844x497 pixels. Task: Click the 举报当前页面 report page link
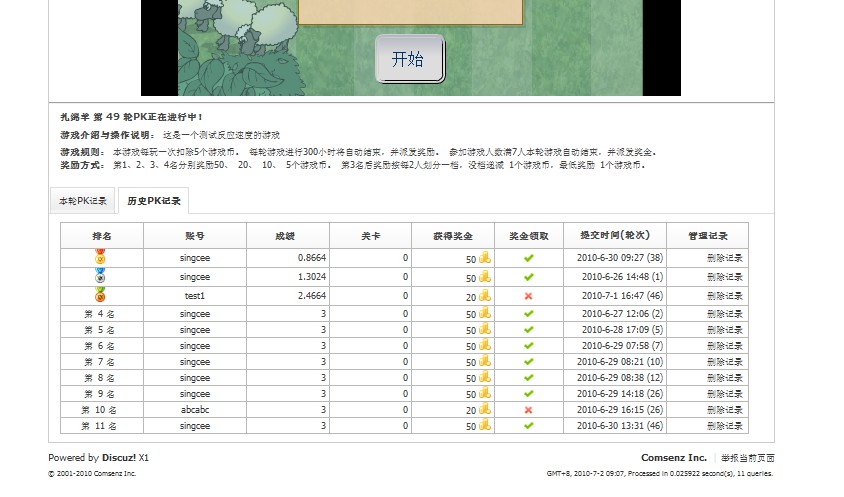(748, 458)
